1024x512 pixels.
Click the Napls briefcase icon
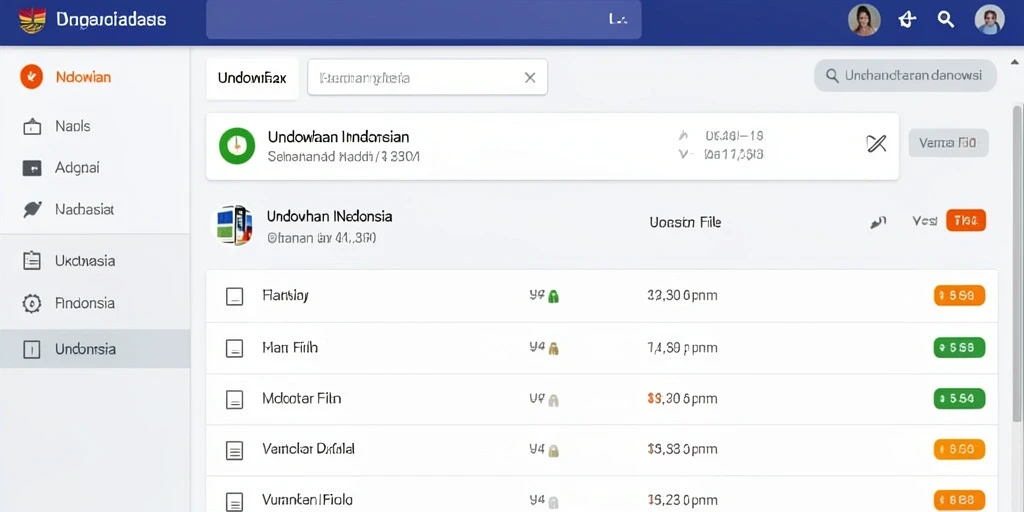coord(32,127)
